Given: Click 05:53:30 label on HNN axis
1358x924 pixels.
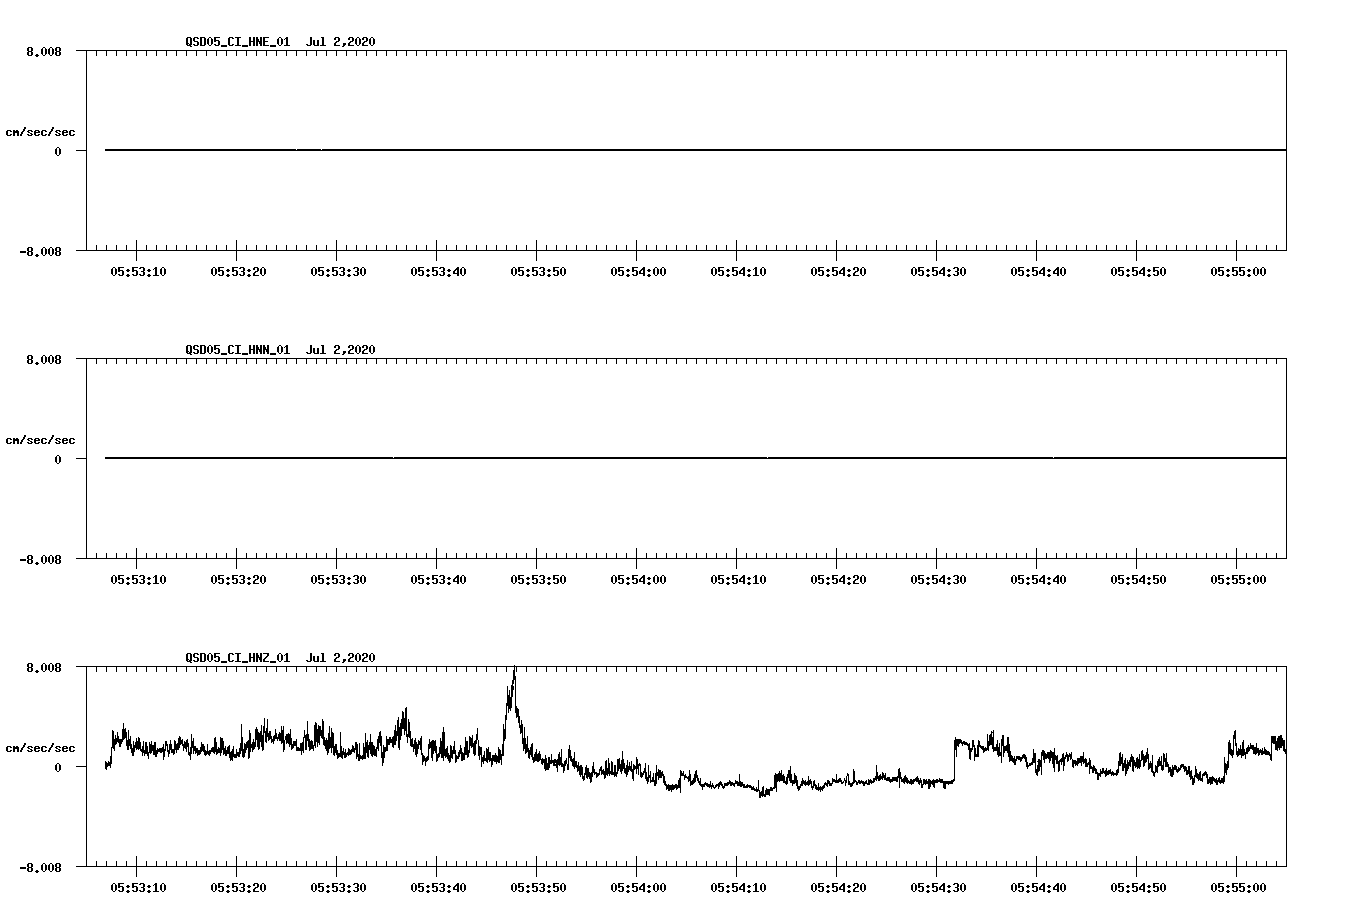Looking at the screenshot, I should click(x=338, y=580).
